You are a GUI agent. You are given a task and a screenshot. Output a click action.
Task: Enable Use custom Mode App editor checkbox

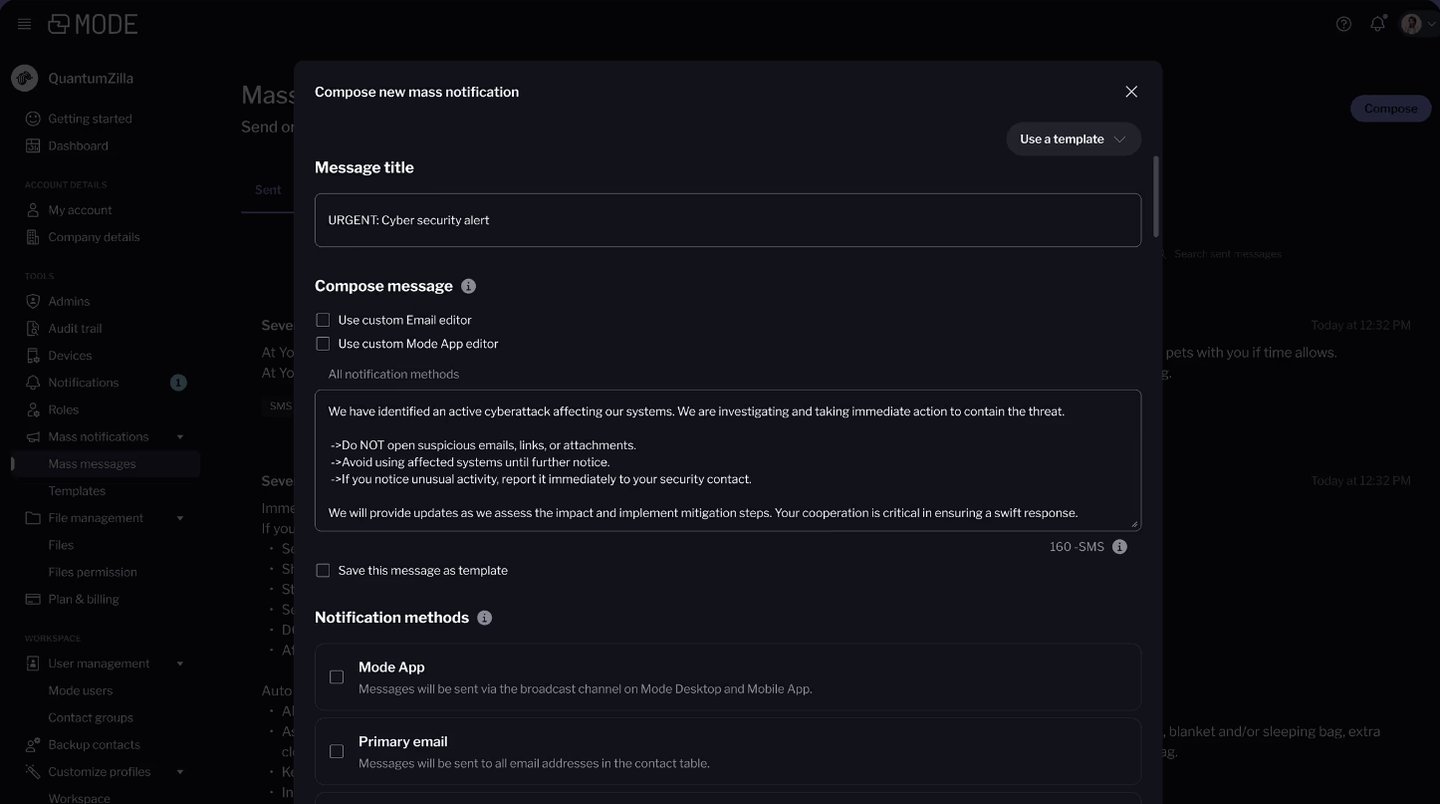pos(323,344)
